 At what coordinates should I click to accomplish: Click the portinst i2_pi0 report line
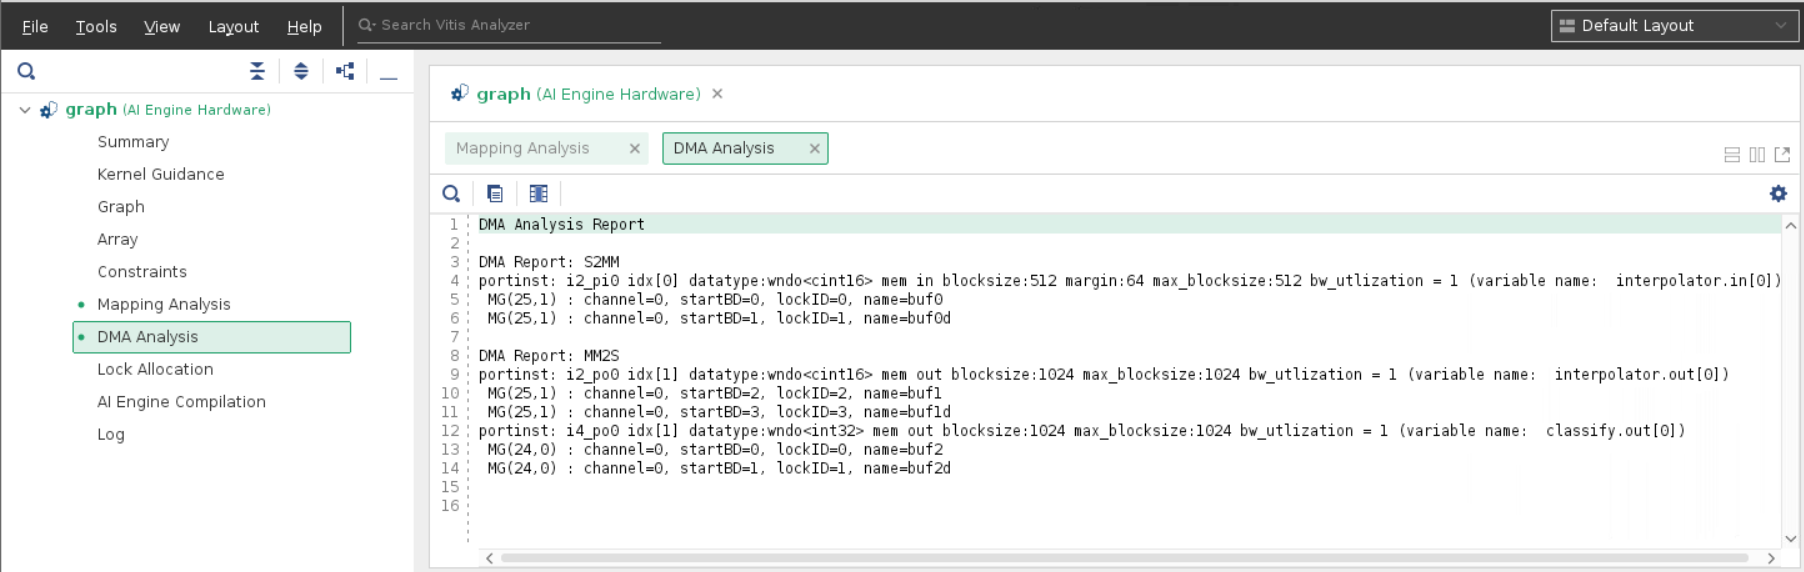click(x=1129, y=281)
